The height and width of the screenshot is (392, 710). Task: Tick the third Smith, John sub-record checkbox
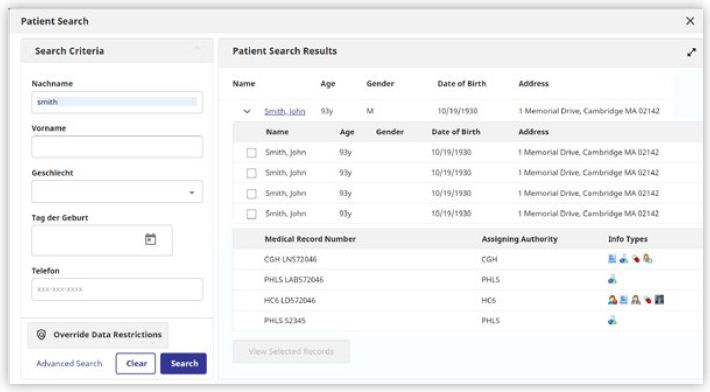click(x=251, y=194)
